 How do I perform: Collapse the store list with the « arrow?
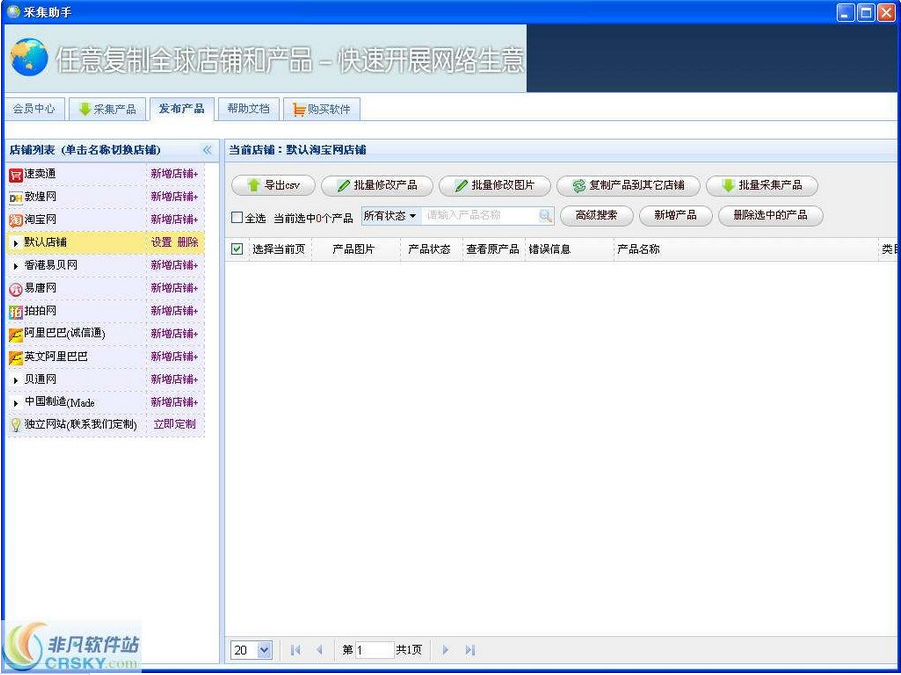click(207, 149)
